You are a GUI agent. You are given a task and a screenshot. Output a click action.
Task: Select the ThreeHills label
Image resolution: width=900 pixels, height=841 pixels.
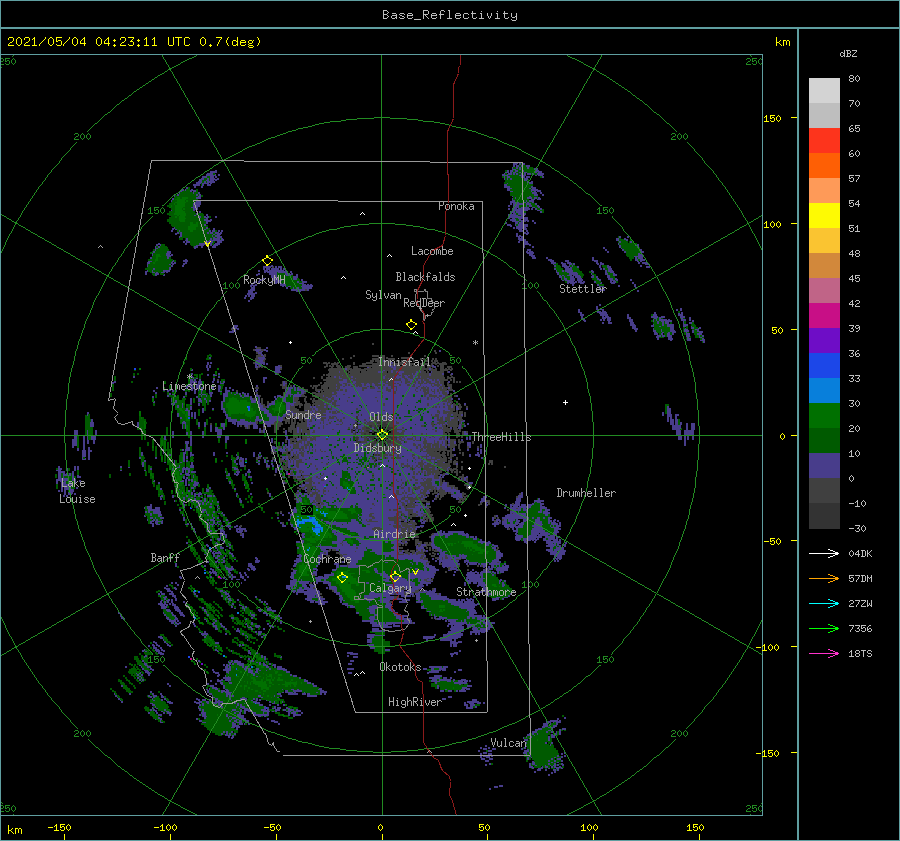click(501, 437)
